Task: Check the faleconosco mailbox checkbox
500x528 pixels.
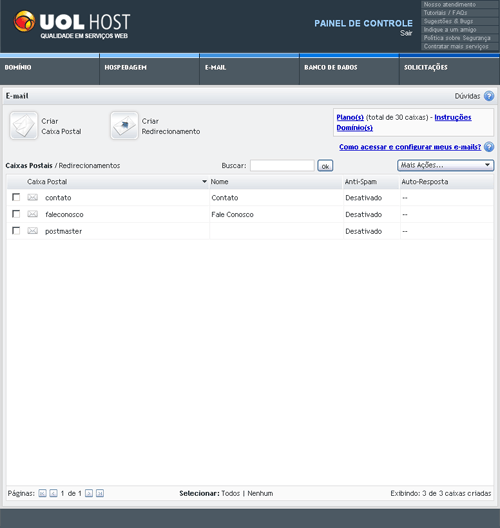Action: pyautogui.click(x=16, y=214)
